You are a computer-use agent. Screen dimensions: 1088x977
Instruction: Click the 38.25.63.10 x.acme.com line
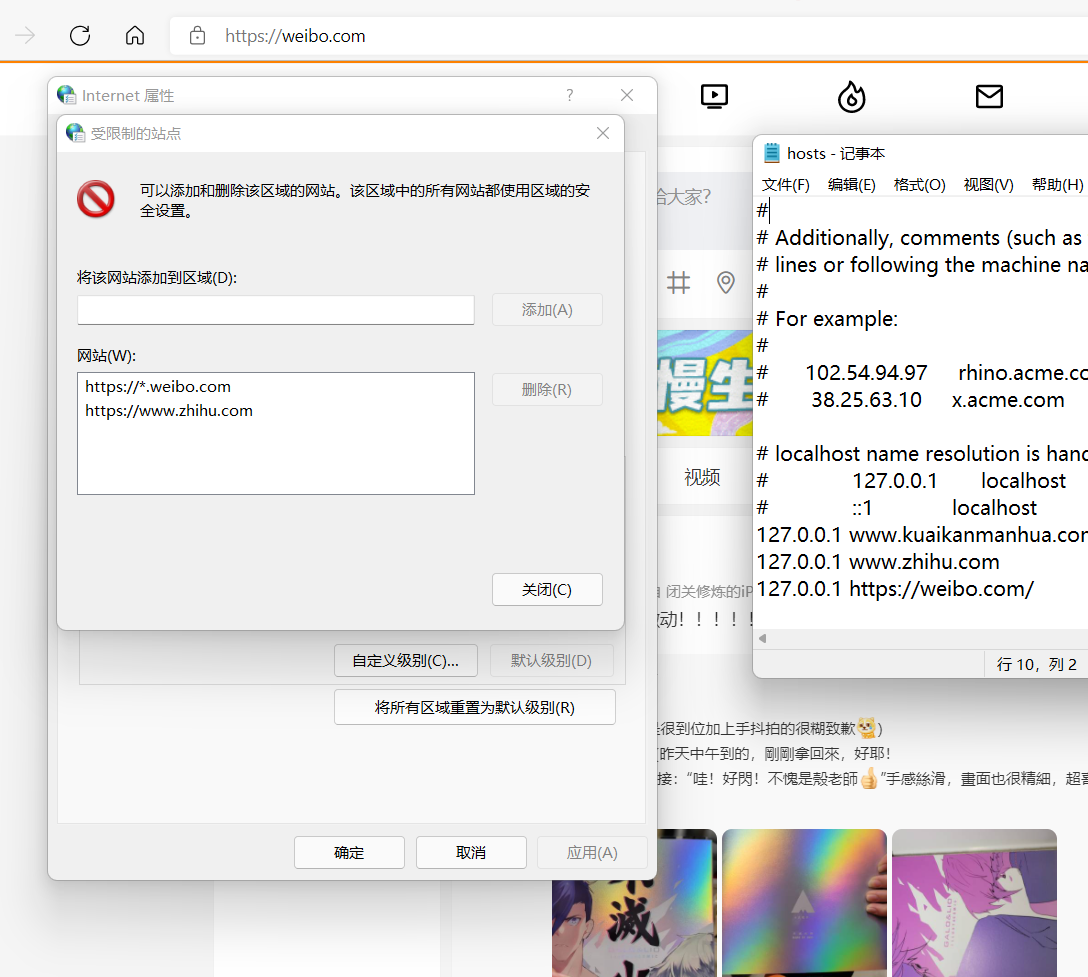pos(910,400)
